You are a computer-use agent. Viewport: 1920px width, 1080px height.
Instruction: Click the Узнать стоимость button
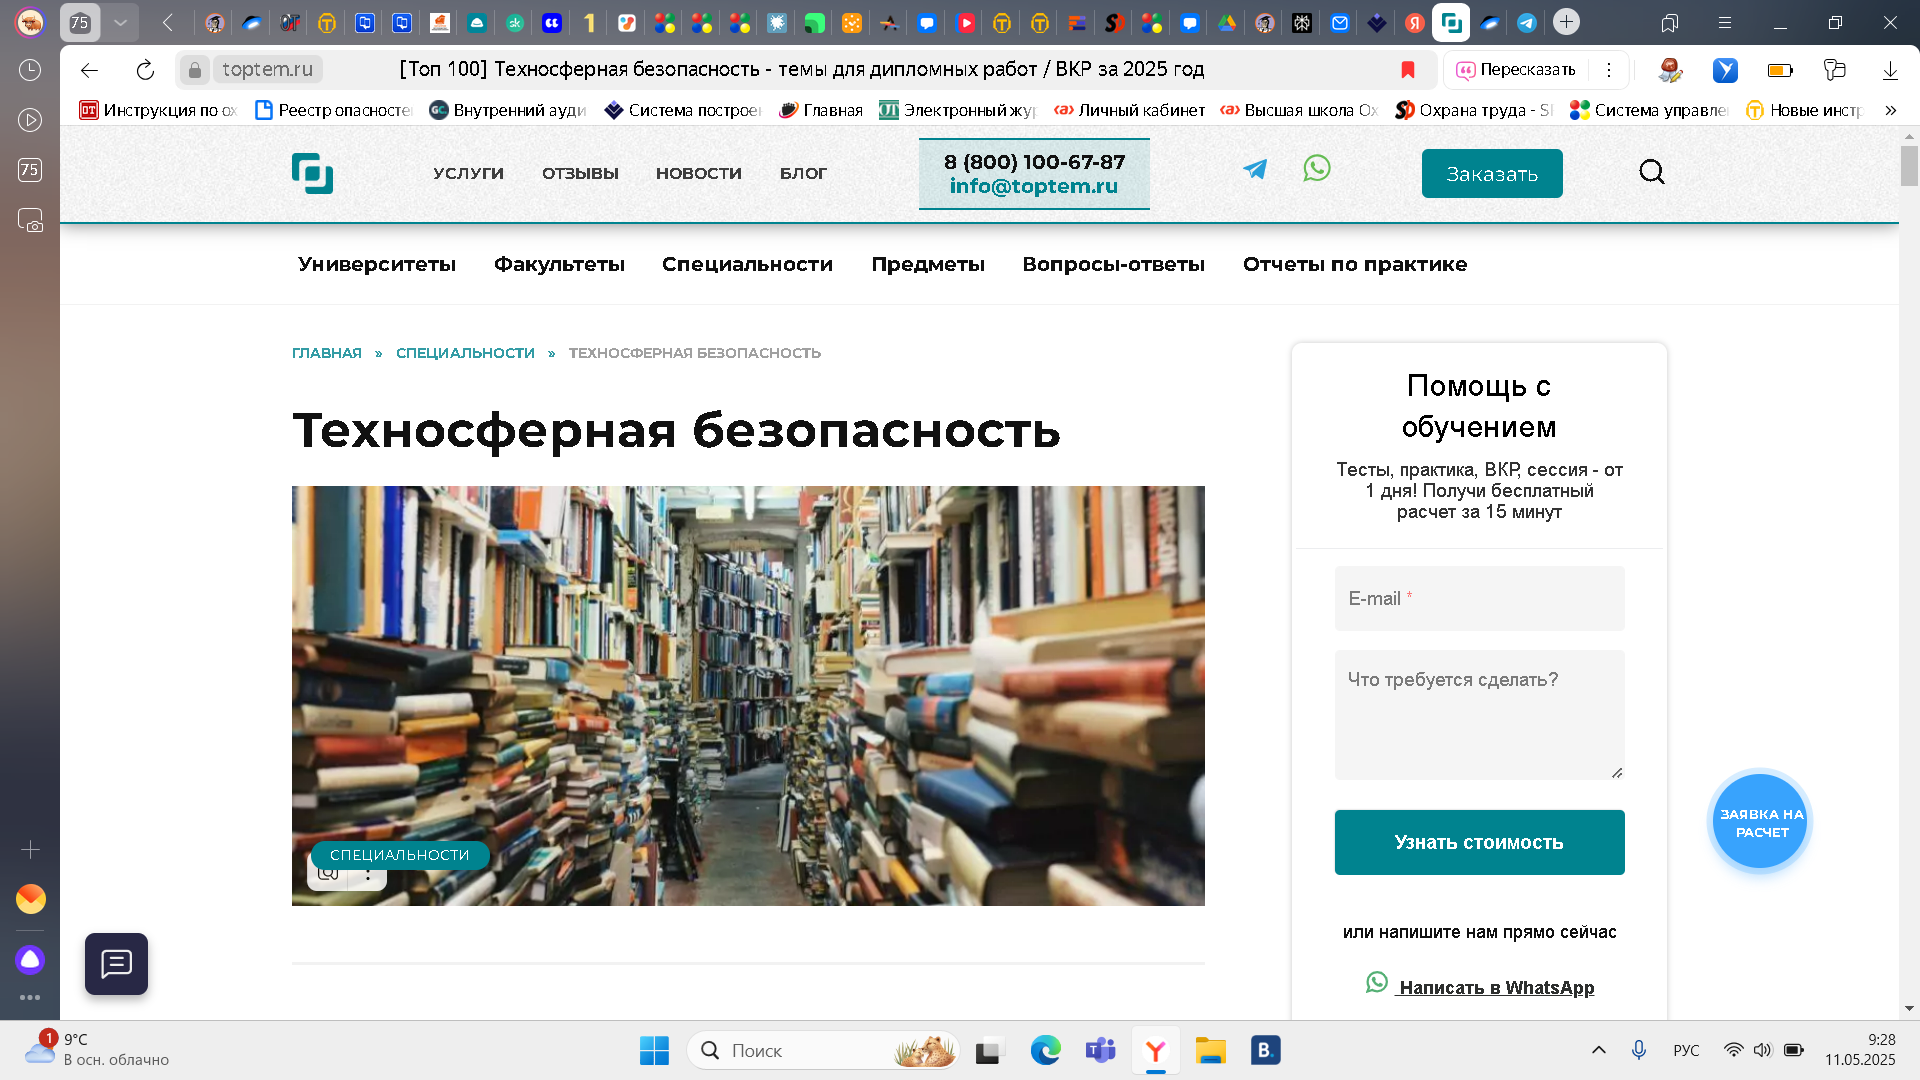pos(1479,842)
